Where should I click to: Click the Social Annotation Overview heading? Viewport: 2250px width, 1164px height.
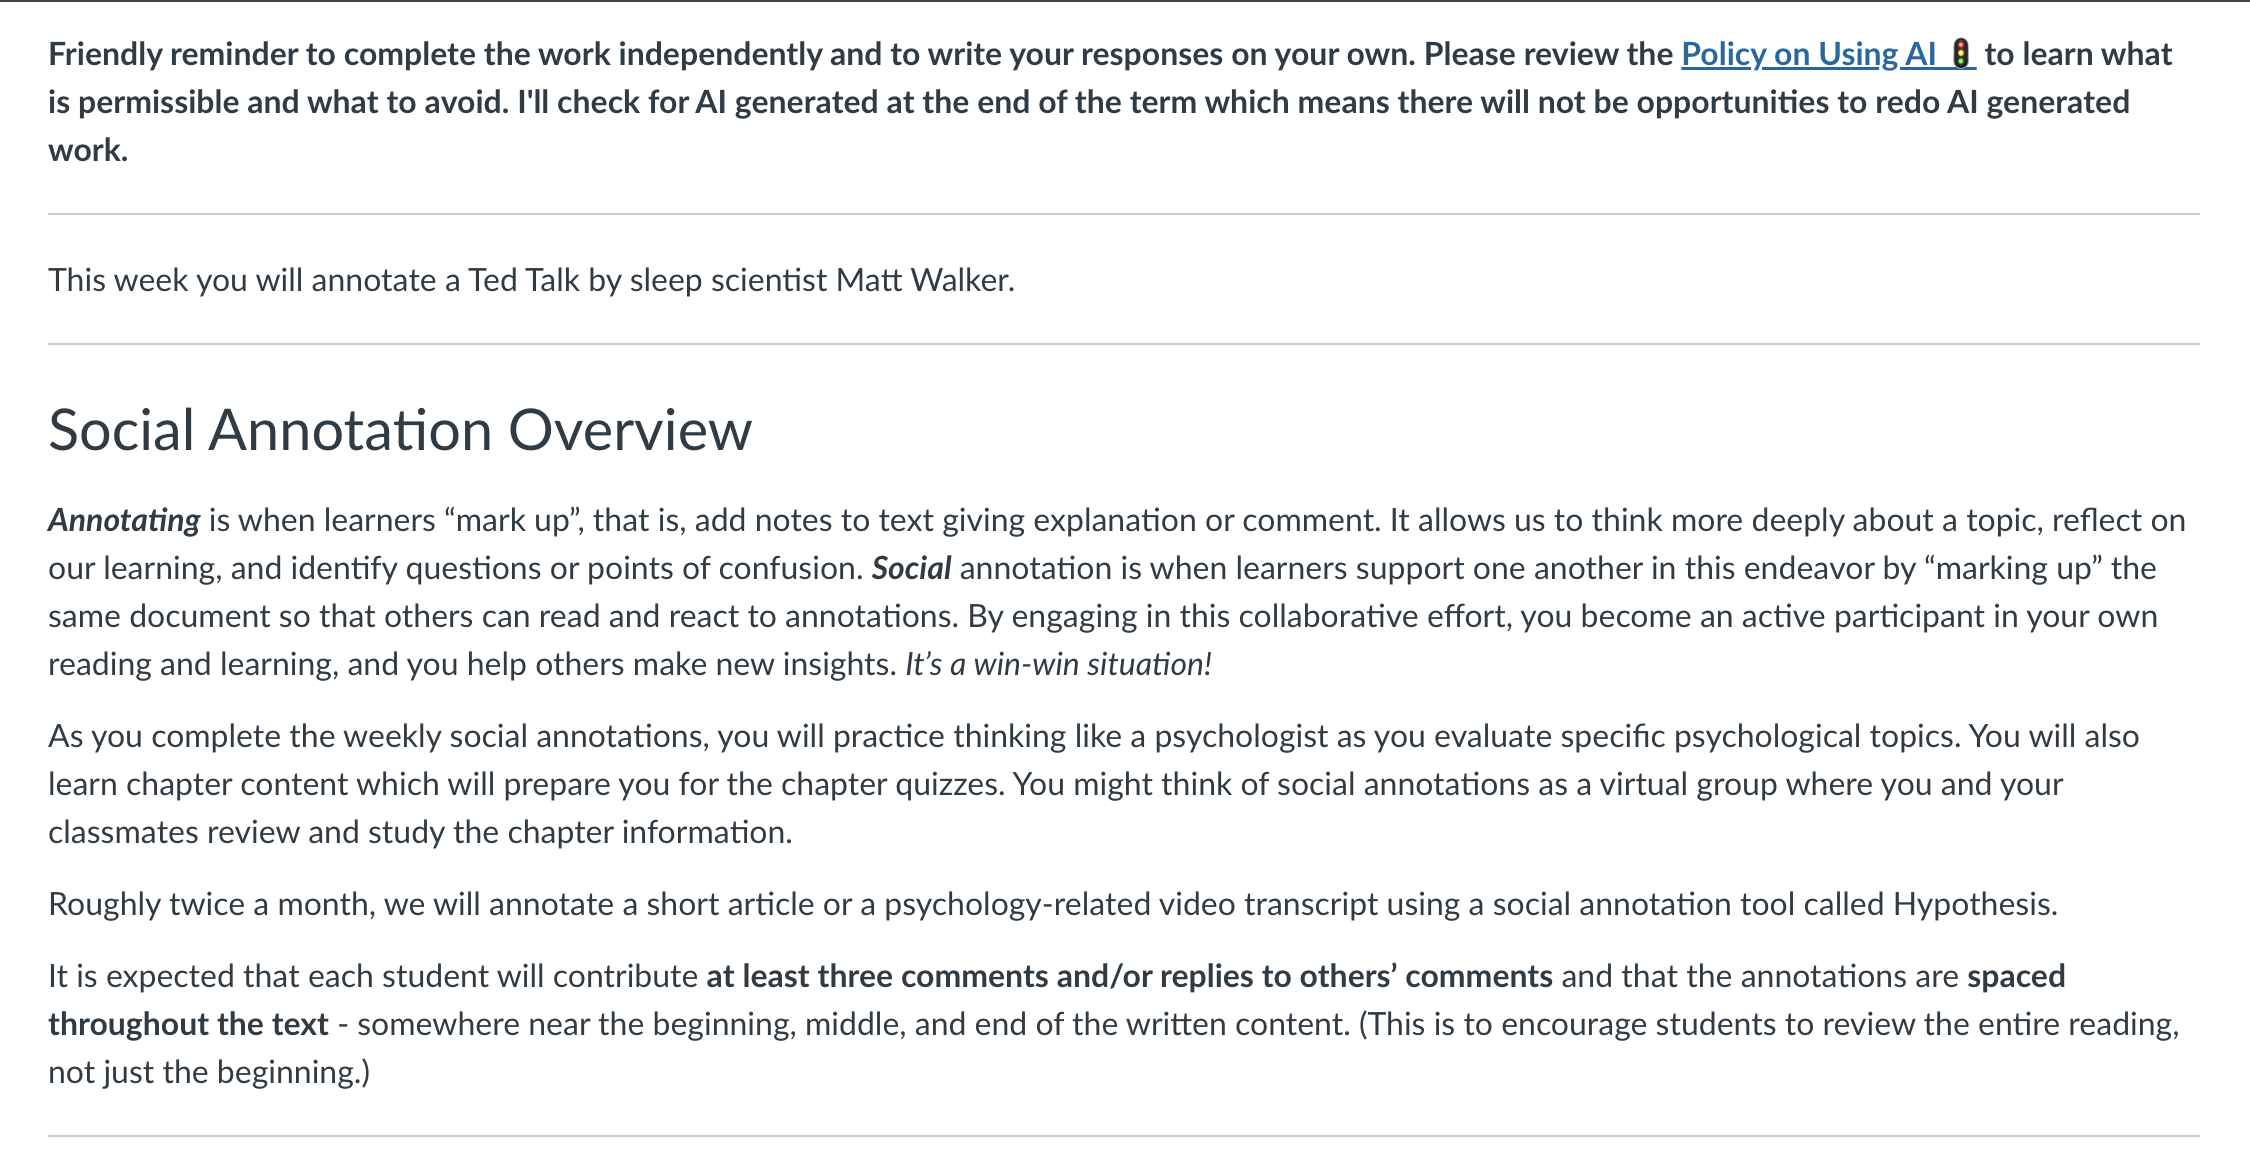click(400, 430)
